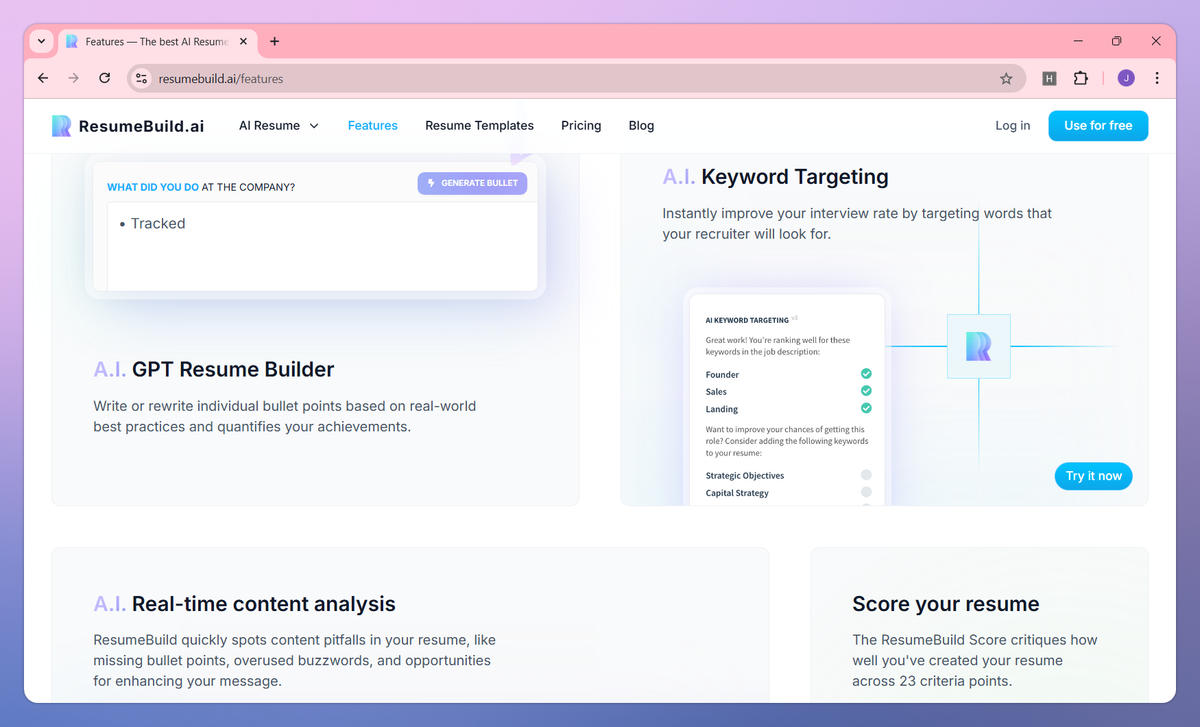Viewport: 1200px width, 727px height.
Task: Click the Log in link
Action: click(1012, 126)
